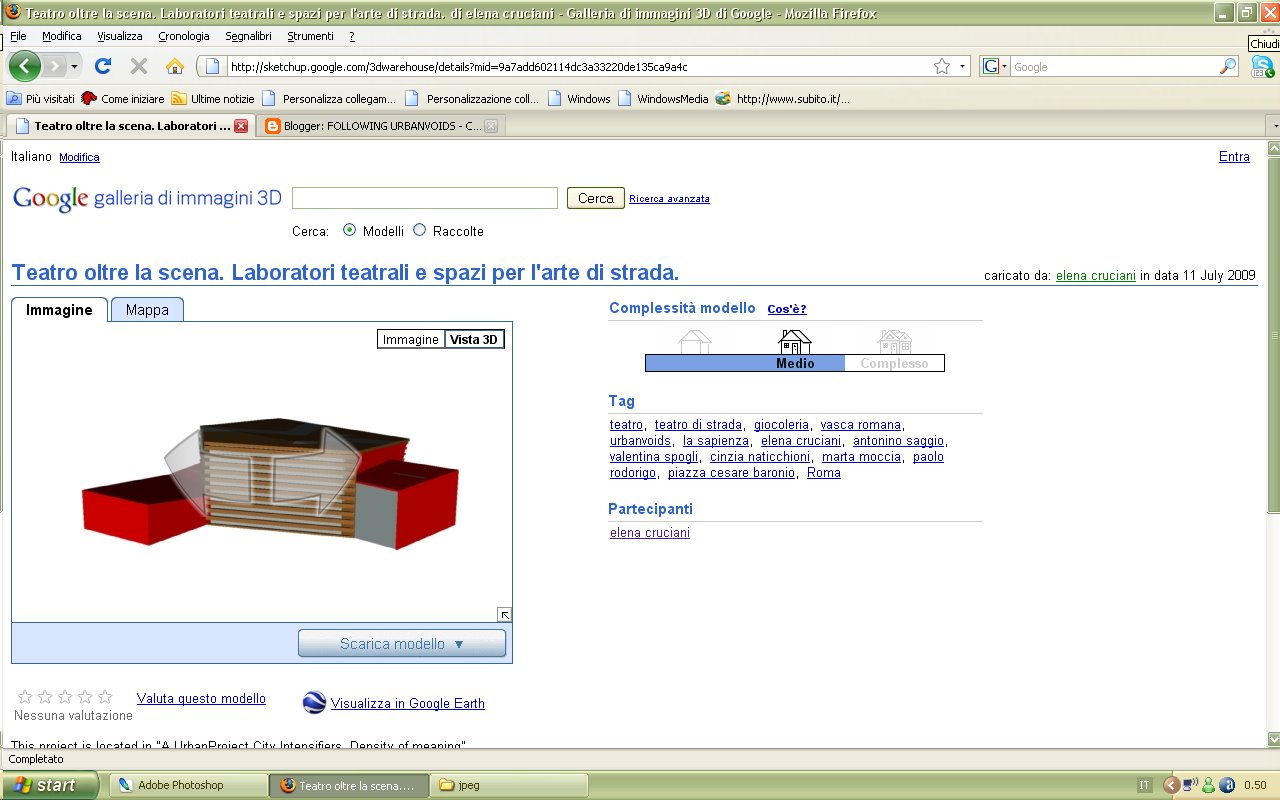Screen dimensions: 1280x800
Task: Reload the page with the refresh icon
Action: [102, 67]
